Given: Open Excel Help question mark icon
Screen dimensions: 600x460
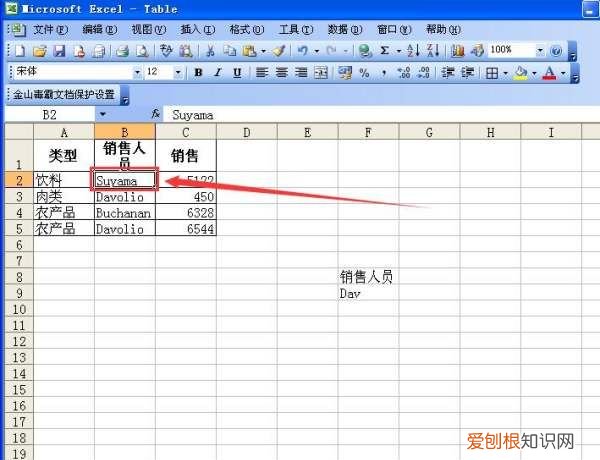Looking at the screenshot, I should [556, 51].
